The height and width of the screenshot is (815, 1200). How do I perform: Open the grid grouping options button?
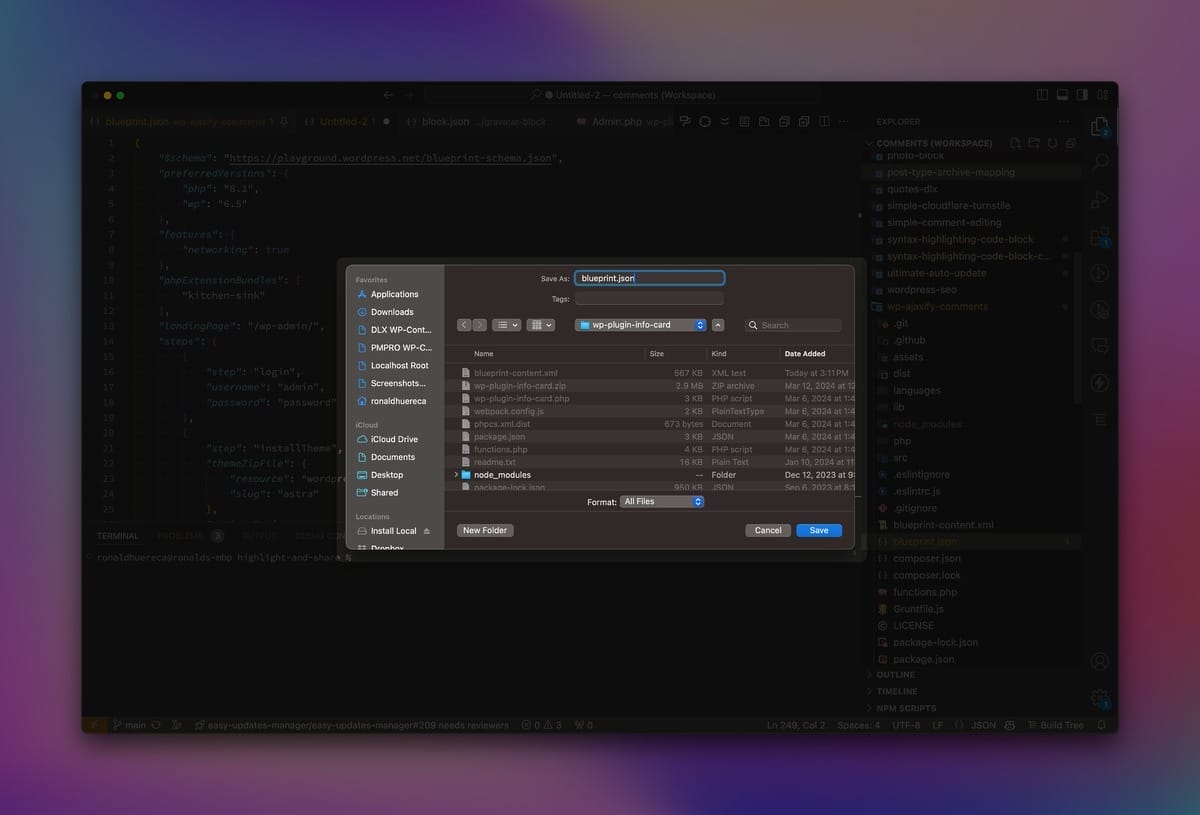click(x=541, y=325)
